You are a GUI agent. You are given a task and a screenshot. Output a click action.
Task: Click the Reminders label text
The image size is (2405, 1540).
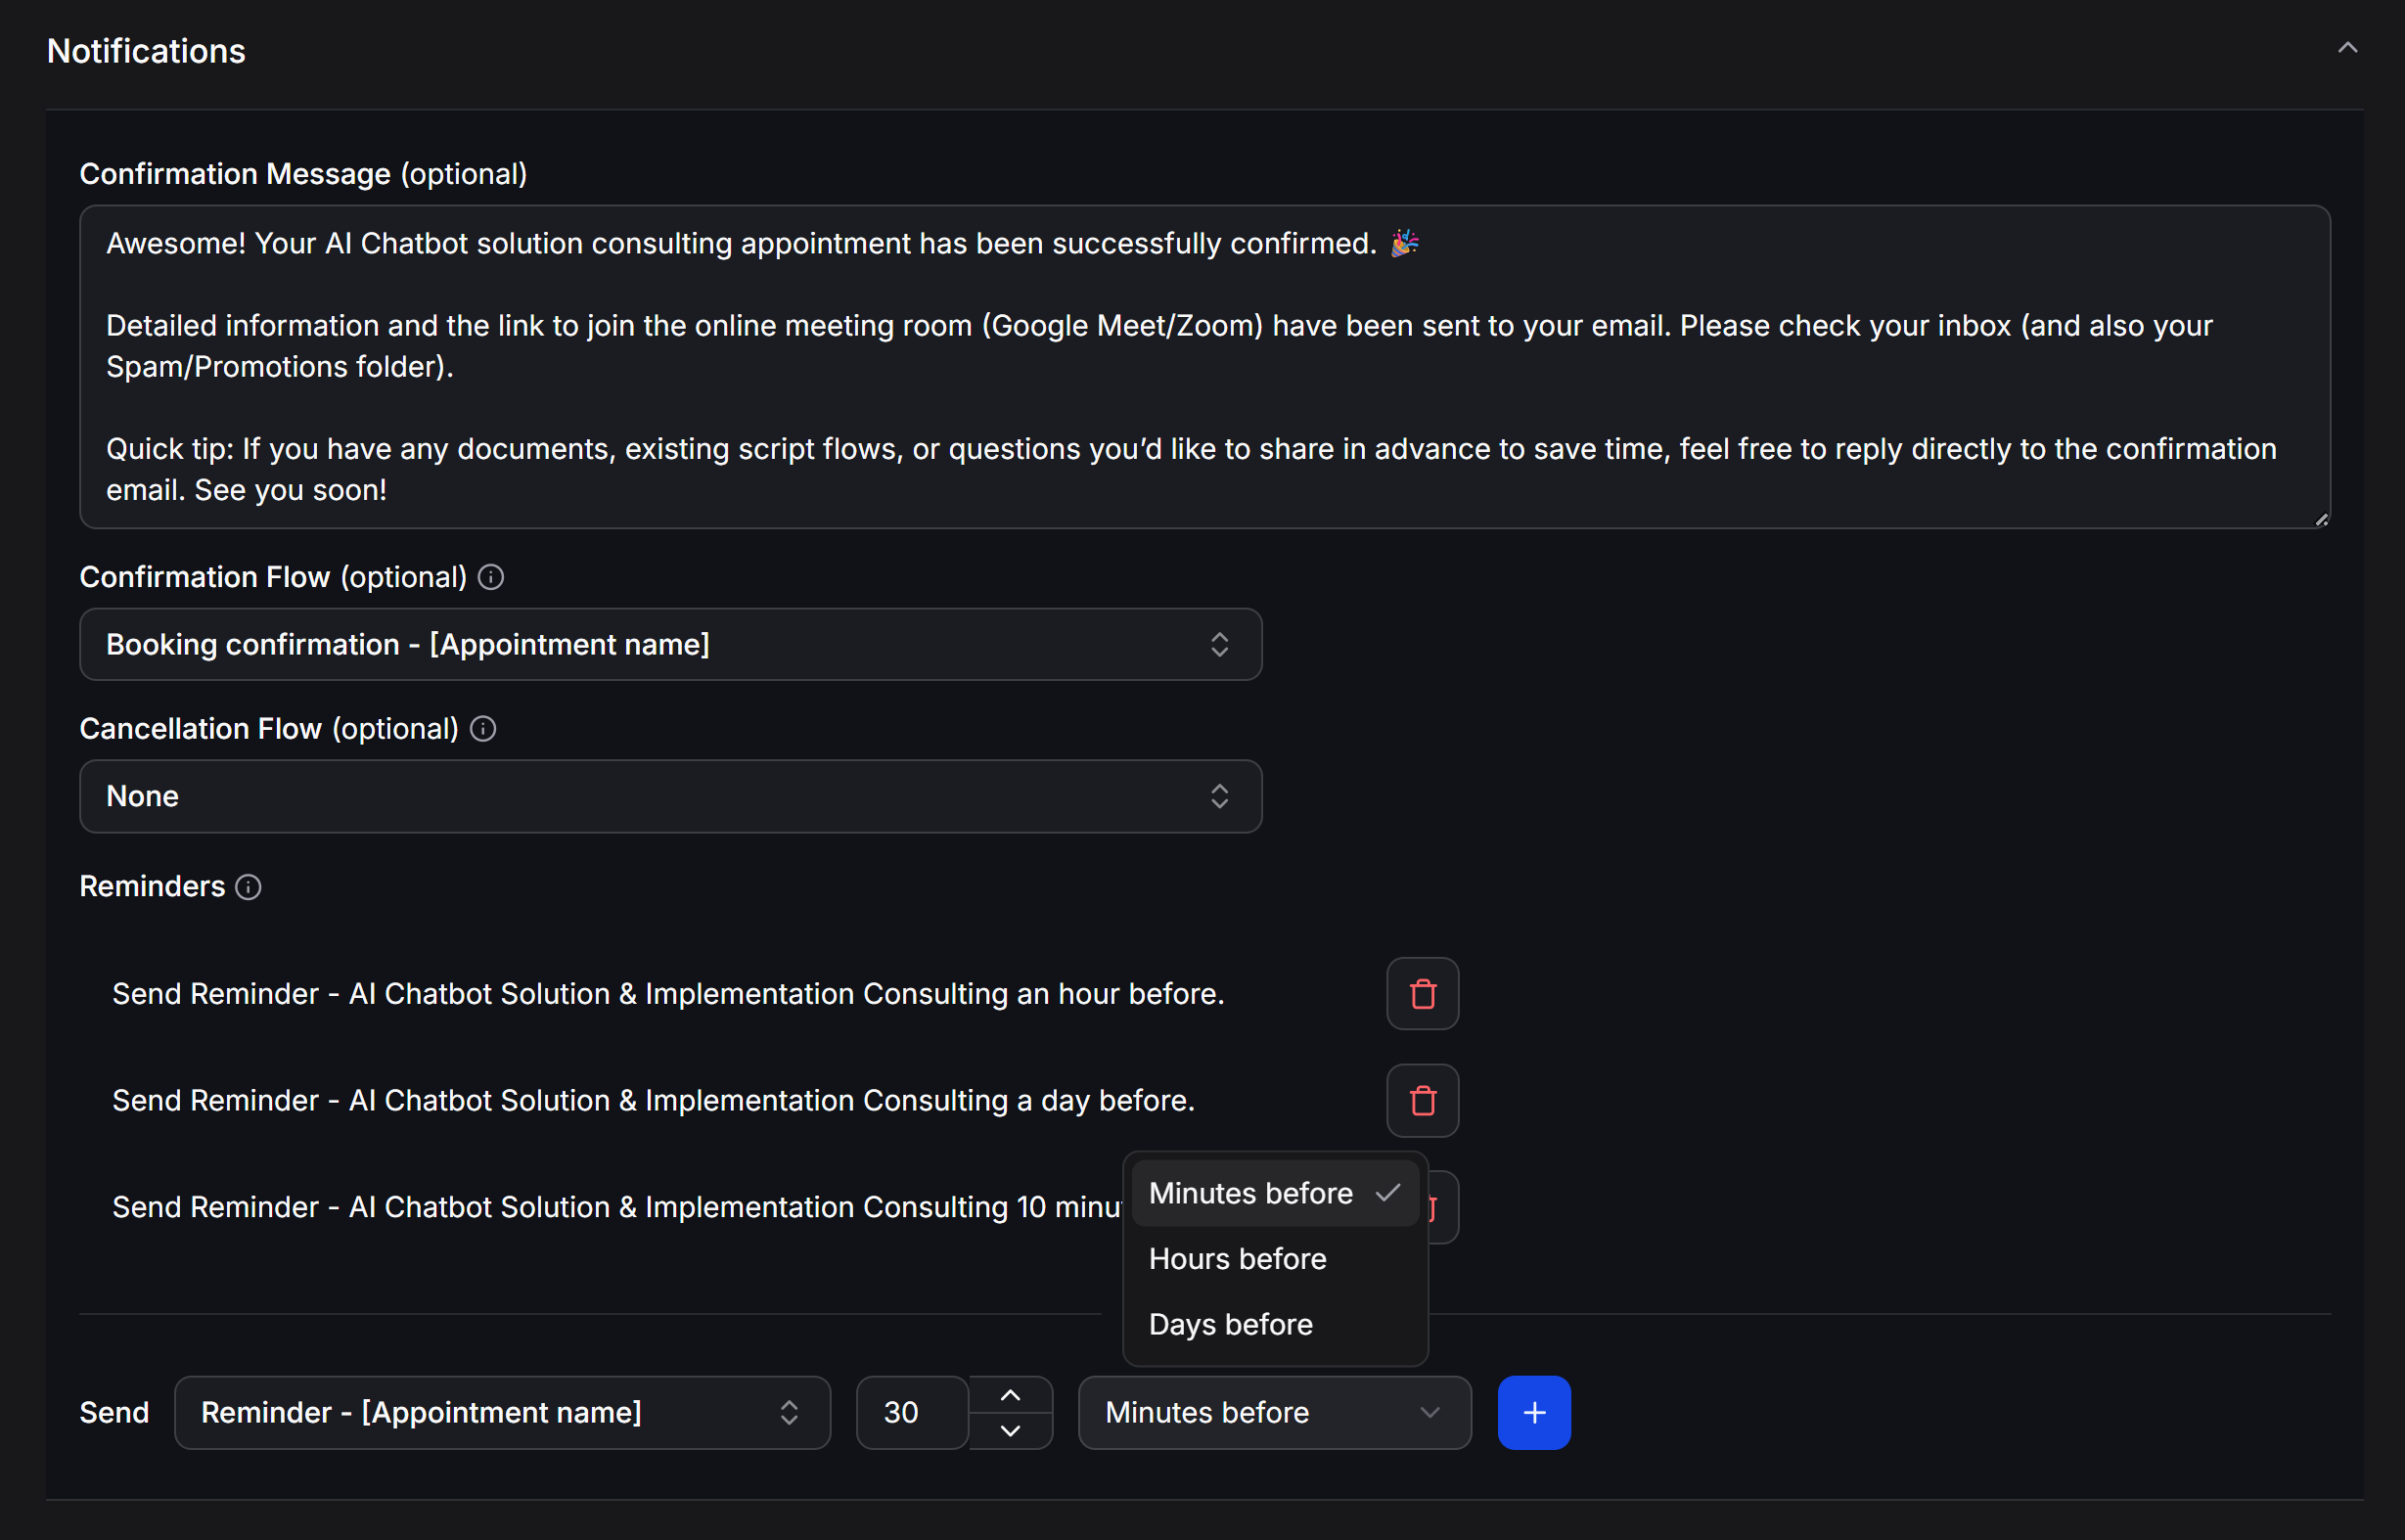[x=152, y=887]
